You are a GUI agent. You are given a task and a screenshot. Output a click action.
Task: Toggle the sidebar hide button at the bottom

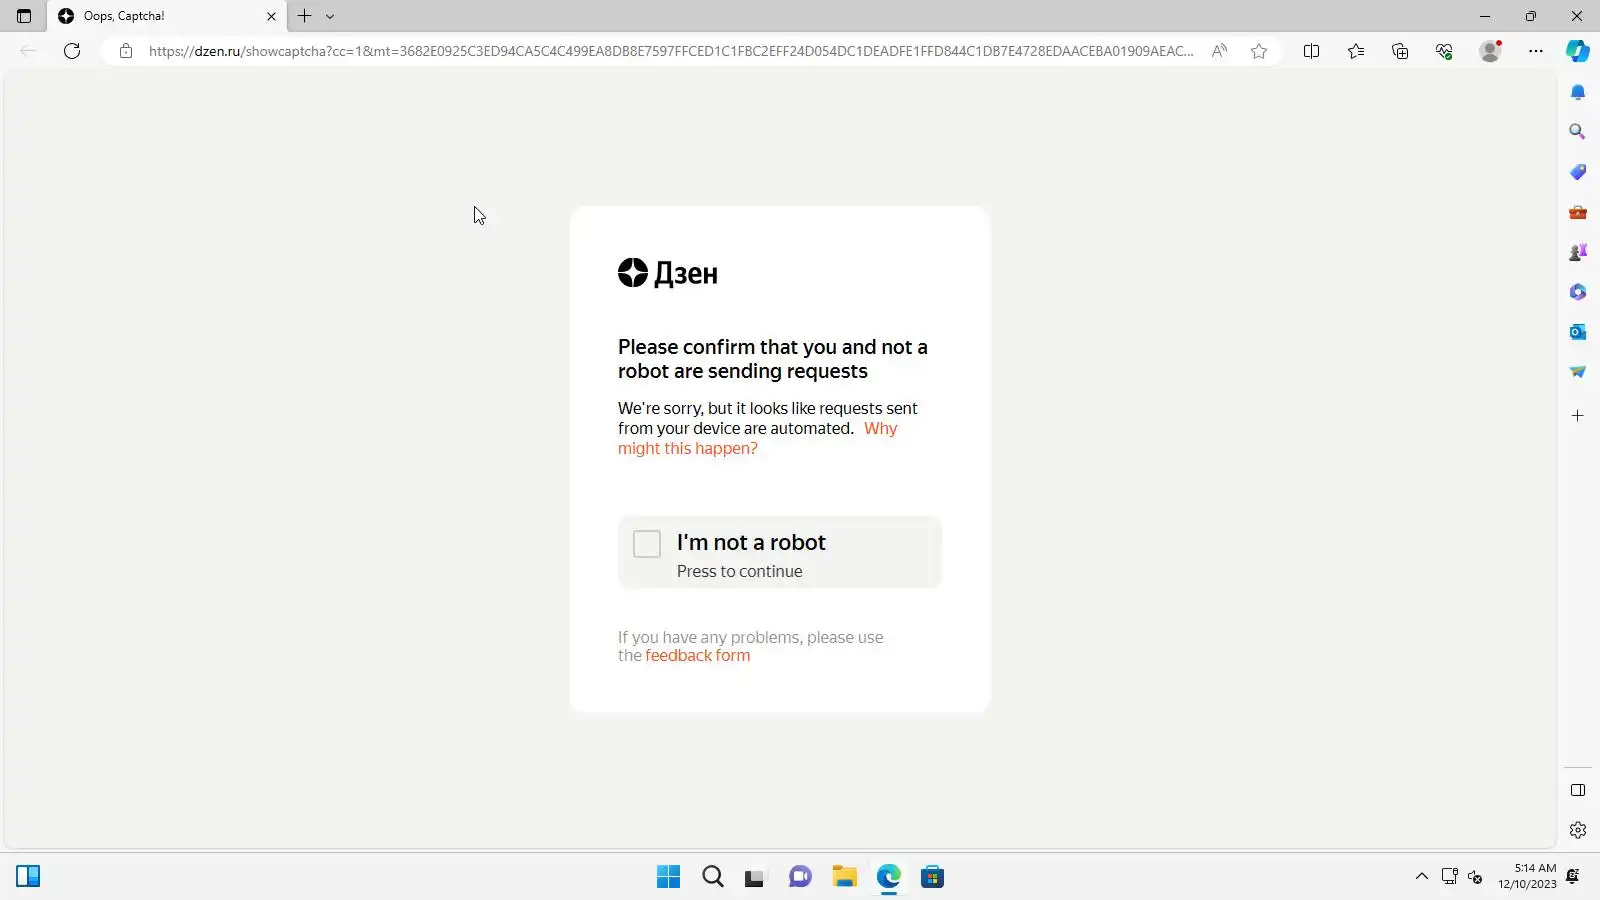(x=1578, y=790)
